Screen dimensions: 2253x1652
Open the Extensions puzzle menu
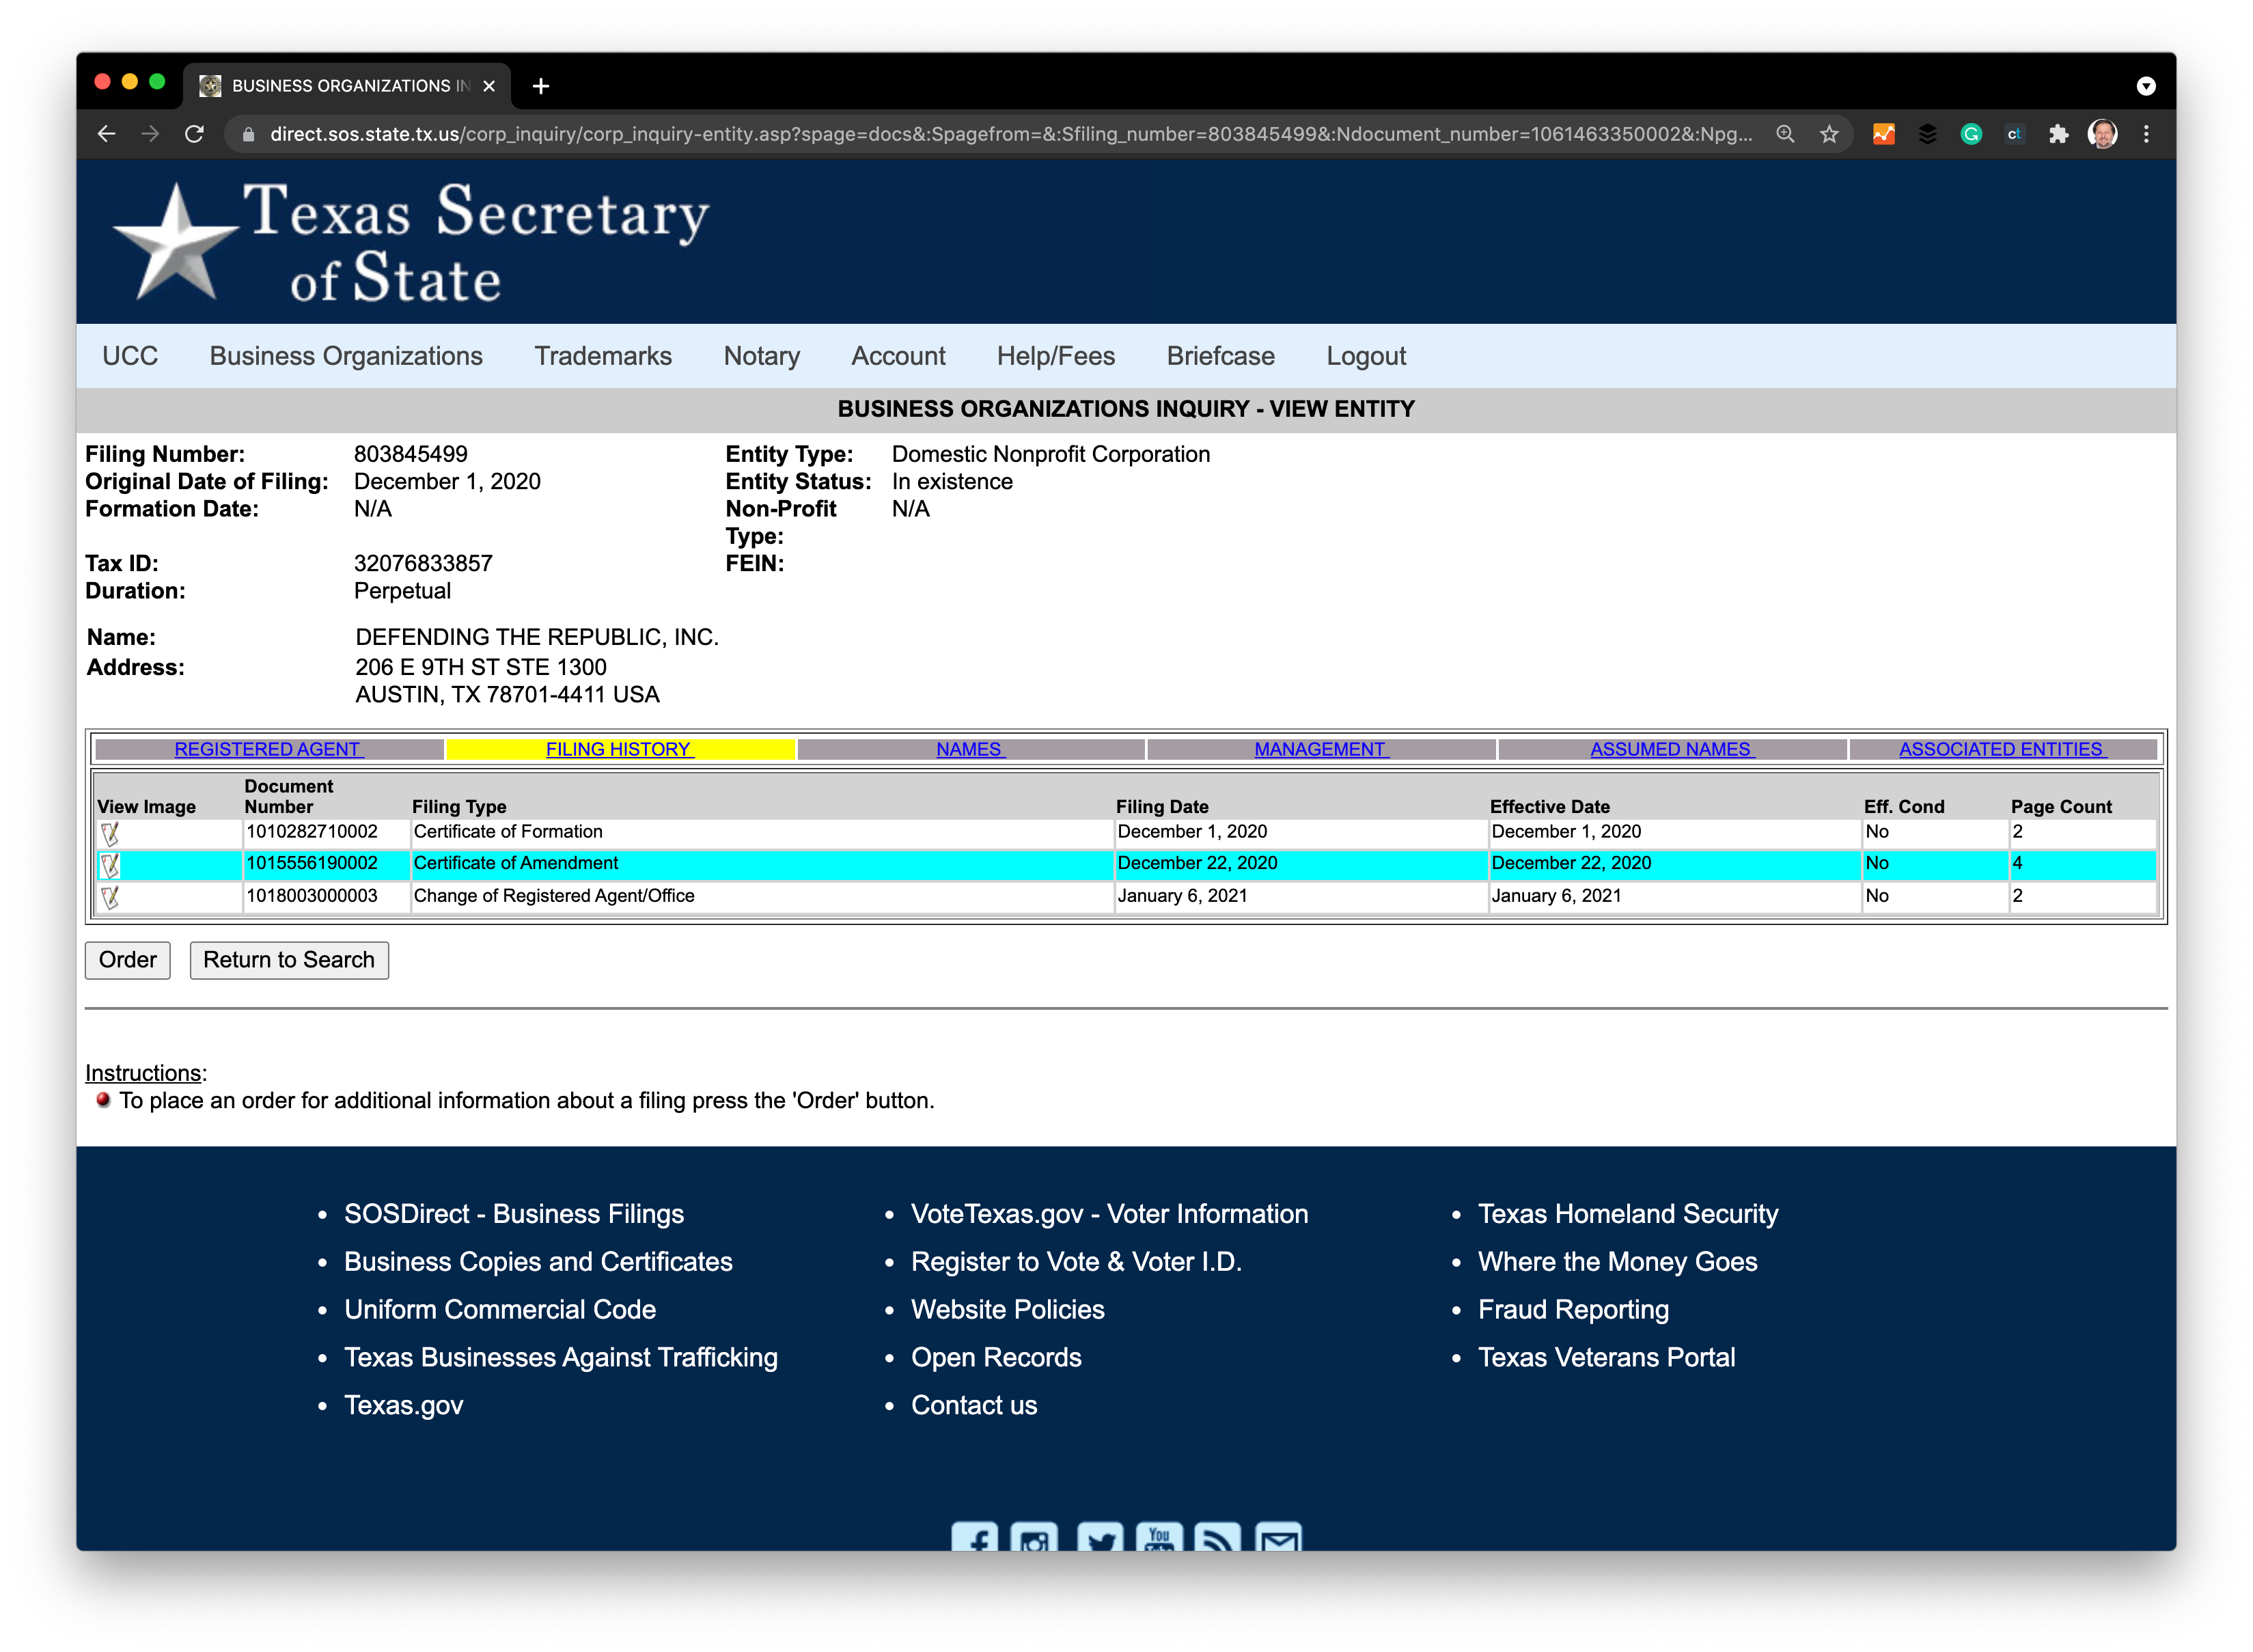[x=2058, y=134]
